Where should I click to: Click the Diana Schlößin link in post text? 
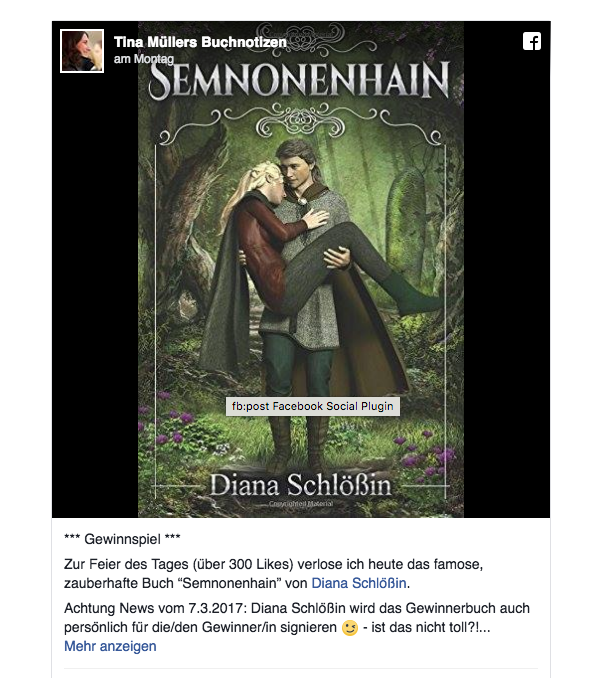click(x=359, y=583)
